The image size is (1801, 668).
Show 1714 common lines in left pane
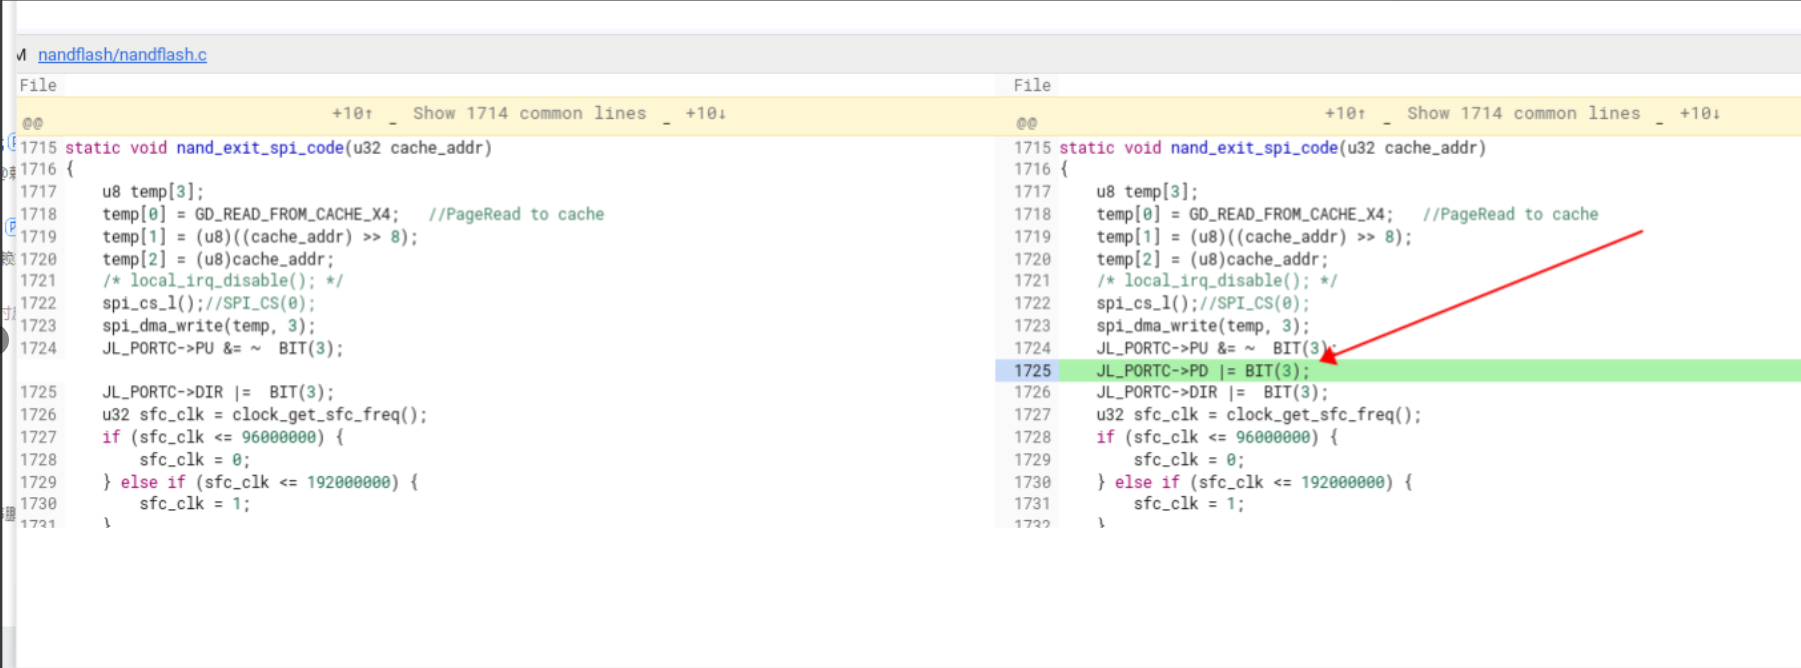tap(530, 114)
